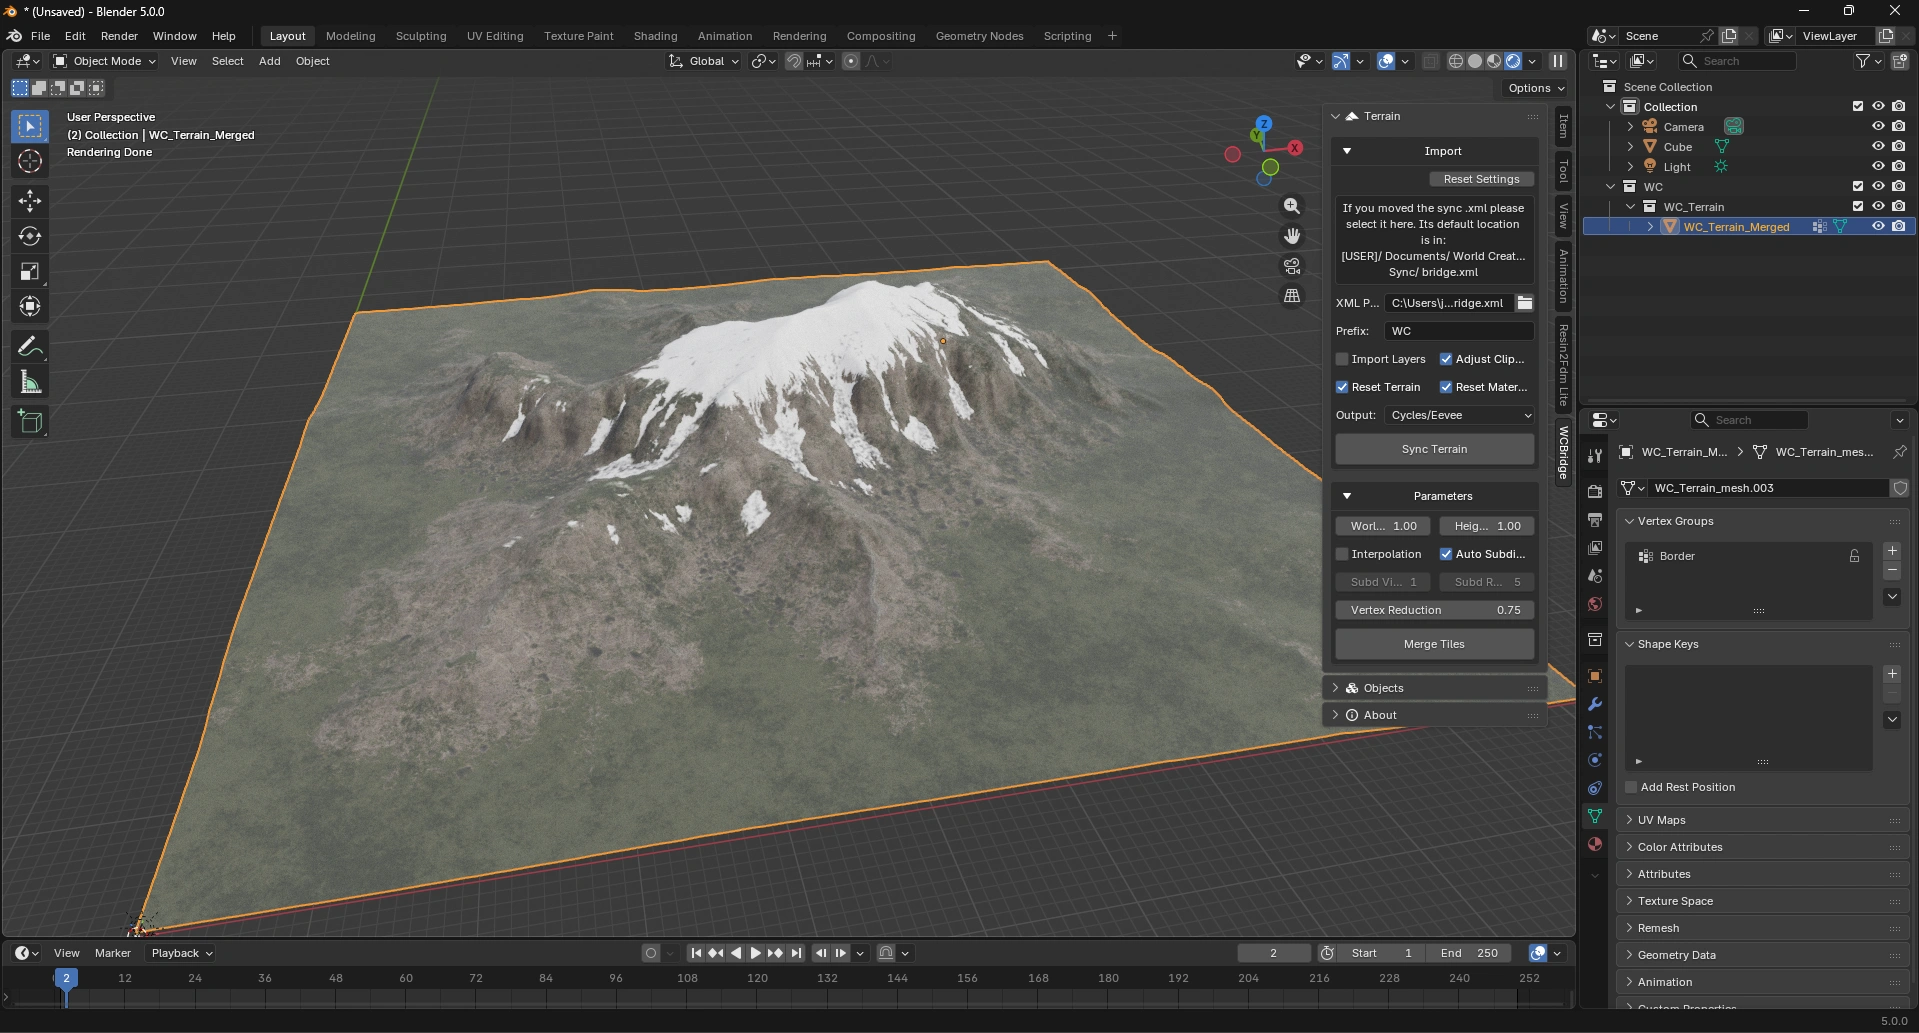Choose the Measure tool
1919x1033 pixels.
coord(30,382)
